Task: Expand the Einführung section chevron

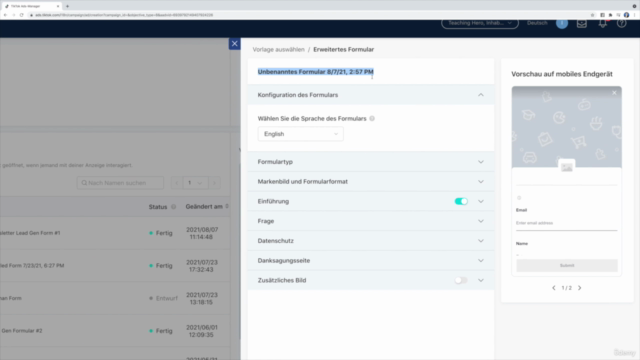Action: tap(481, 201)
